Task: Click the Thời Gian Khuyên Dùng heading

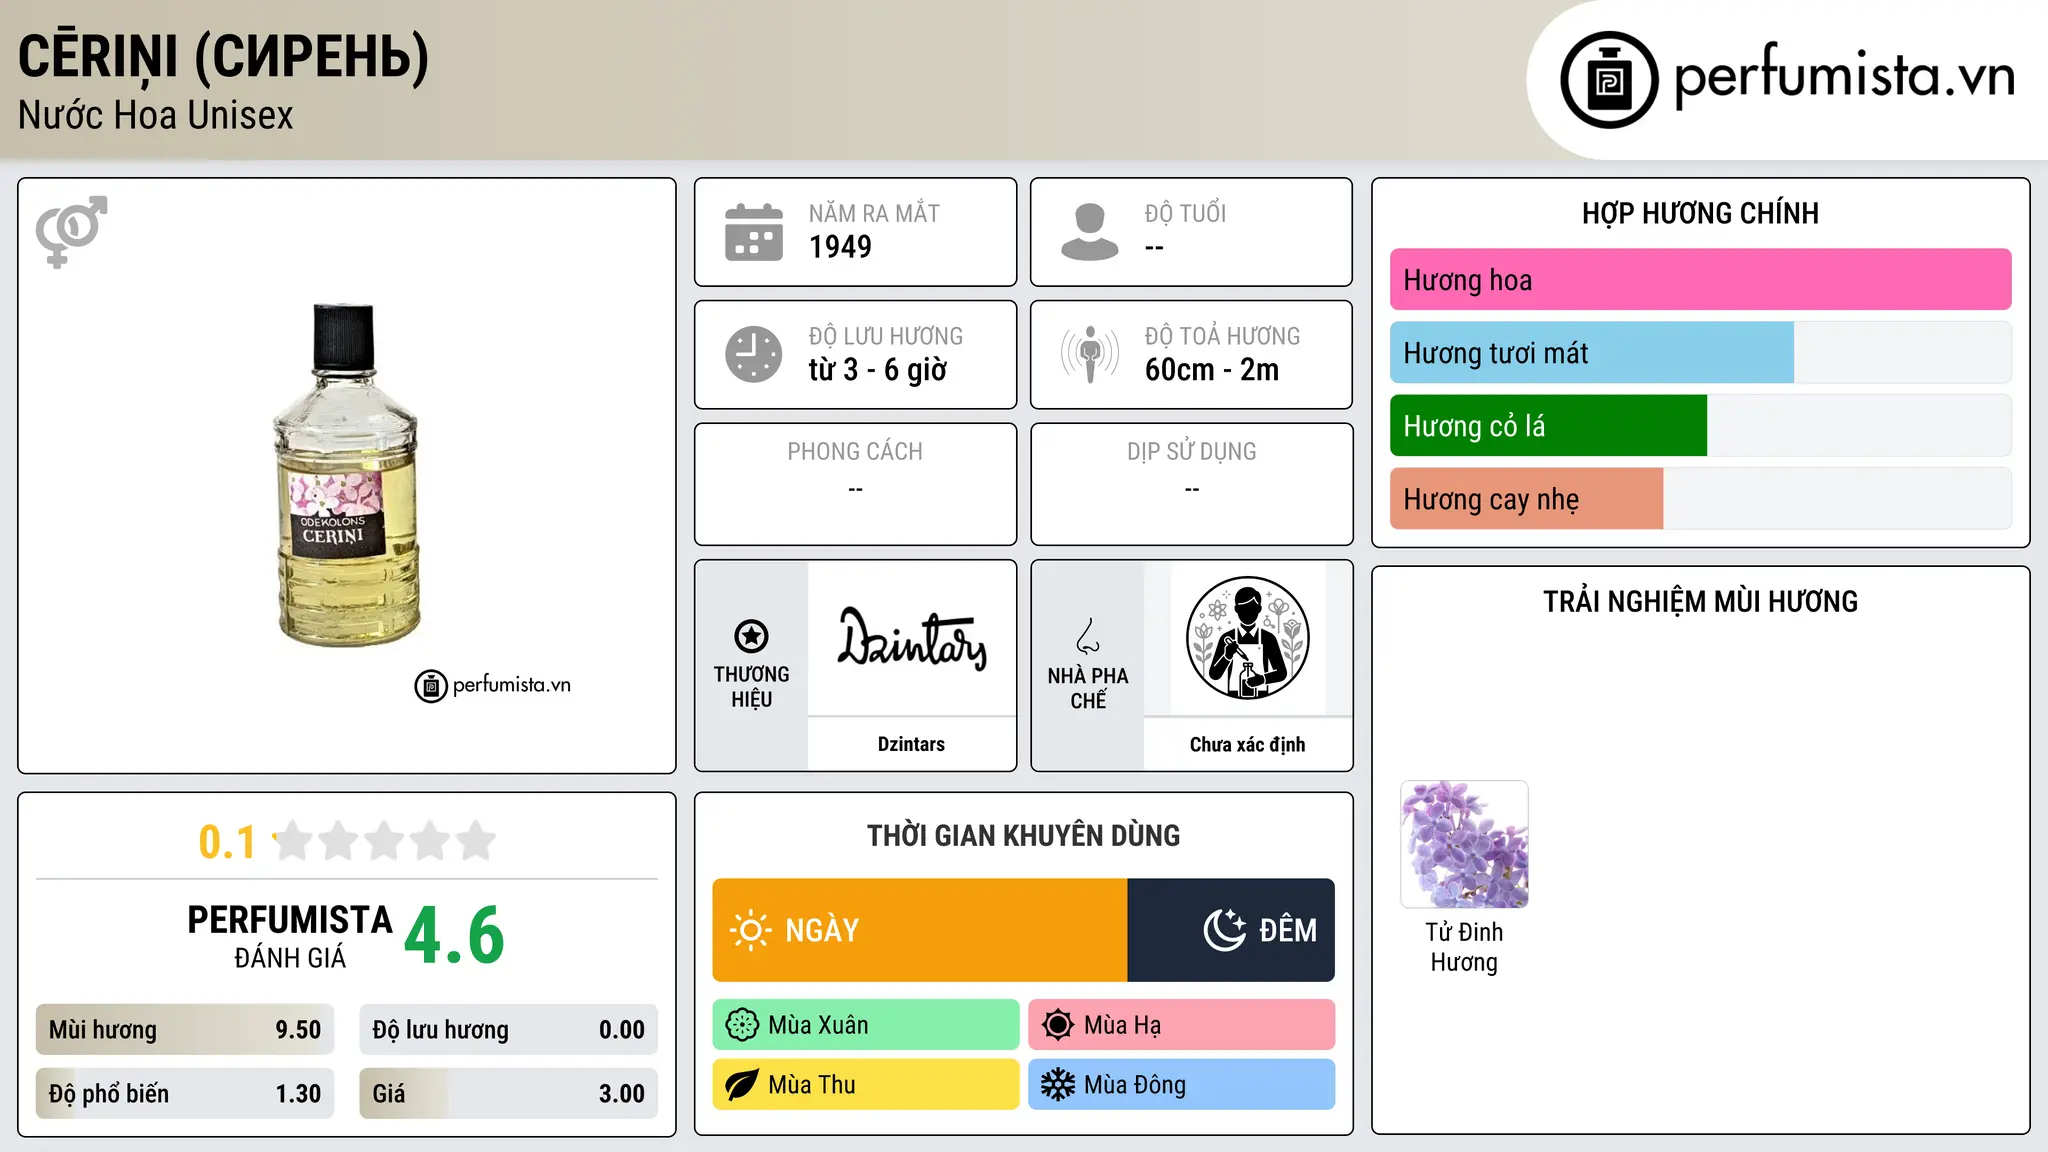Action: [1023, 835]
